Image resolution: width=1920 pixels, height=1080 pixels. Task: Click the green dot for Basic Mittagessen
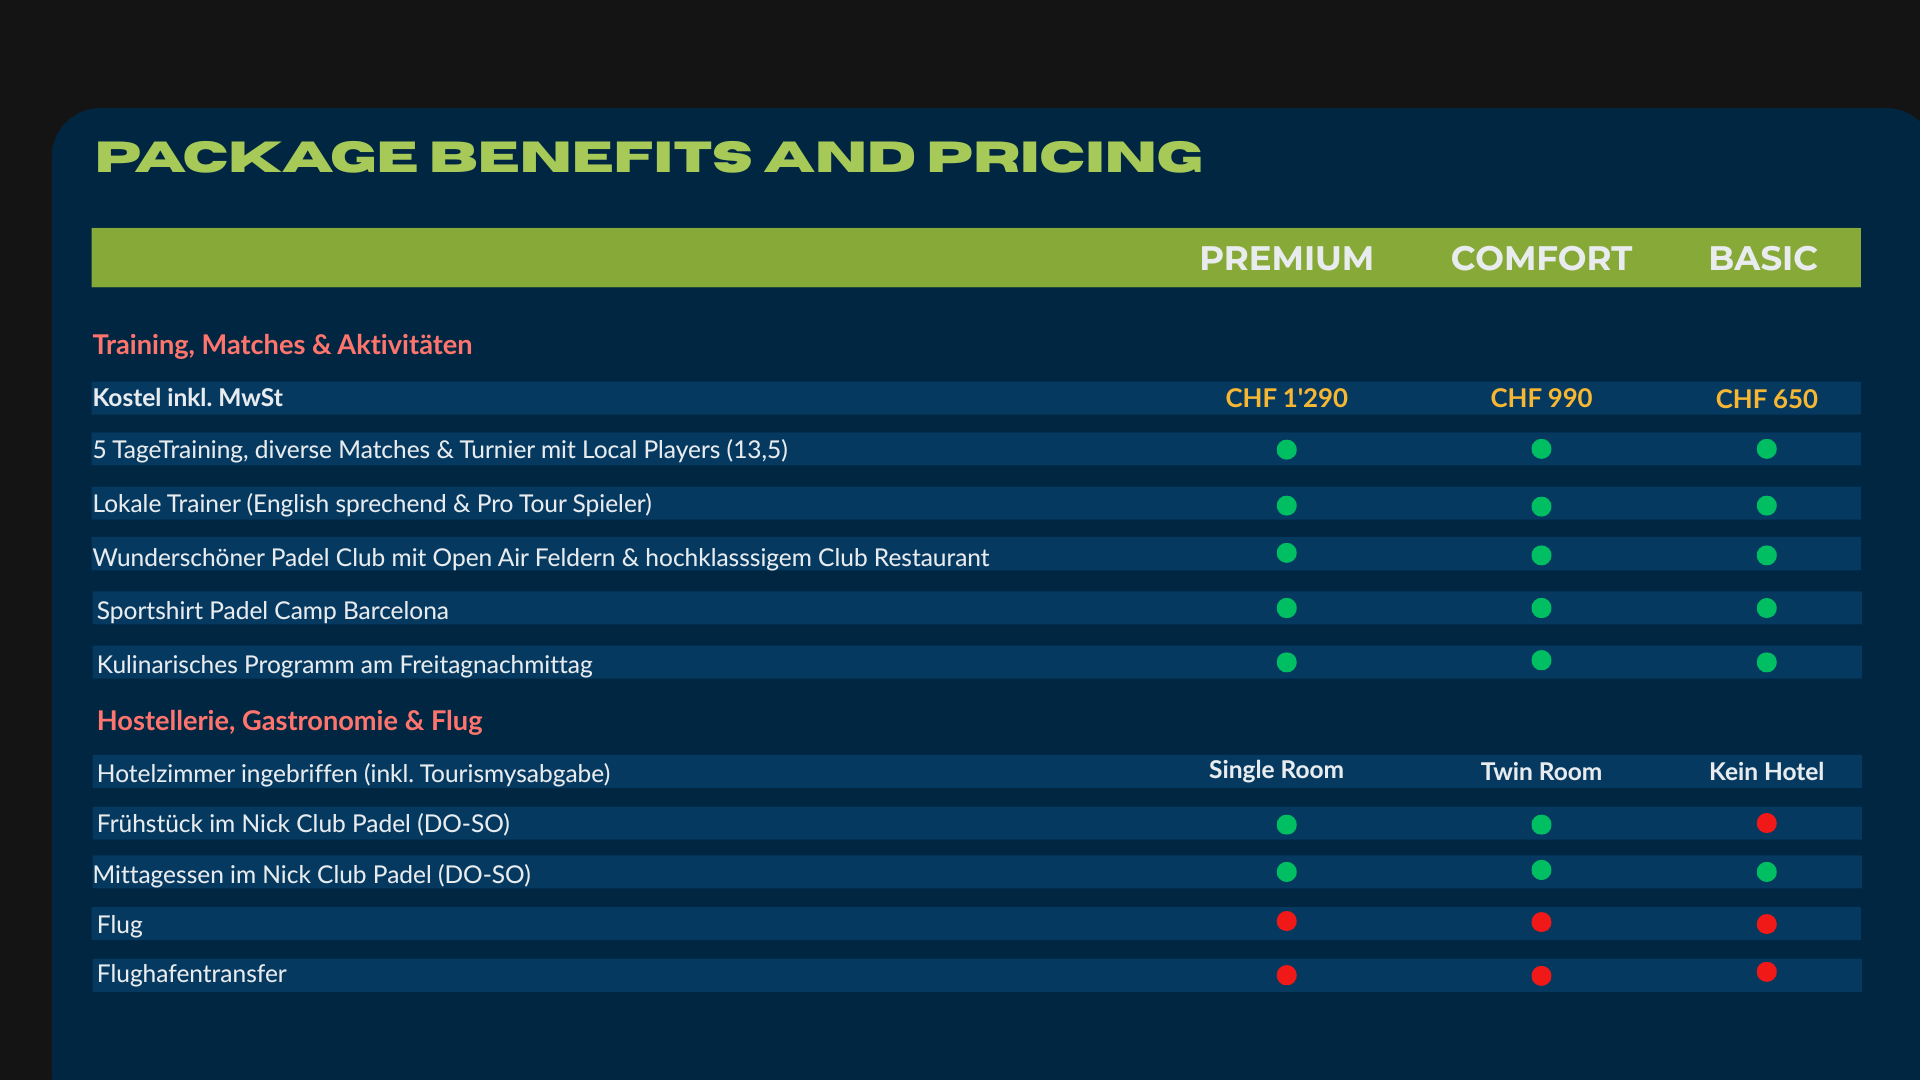pos(1767,872)
